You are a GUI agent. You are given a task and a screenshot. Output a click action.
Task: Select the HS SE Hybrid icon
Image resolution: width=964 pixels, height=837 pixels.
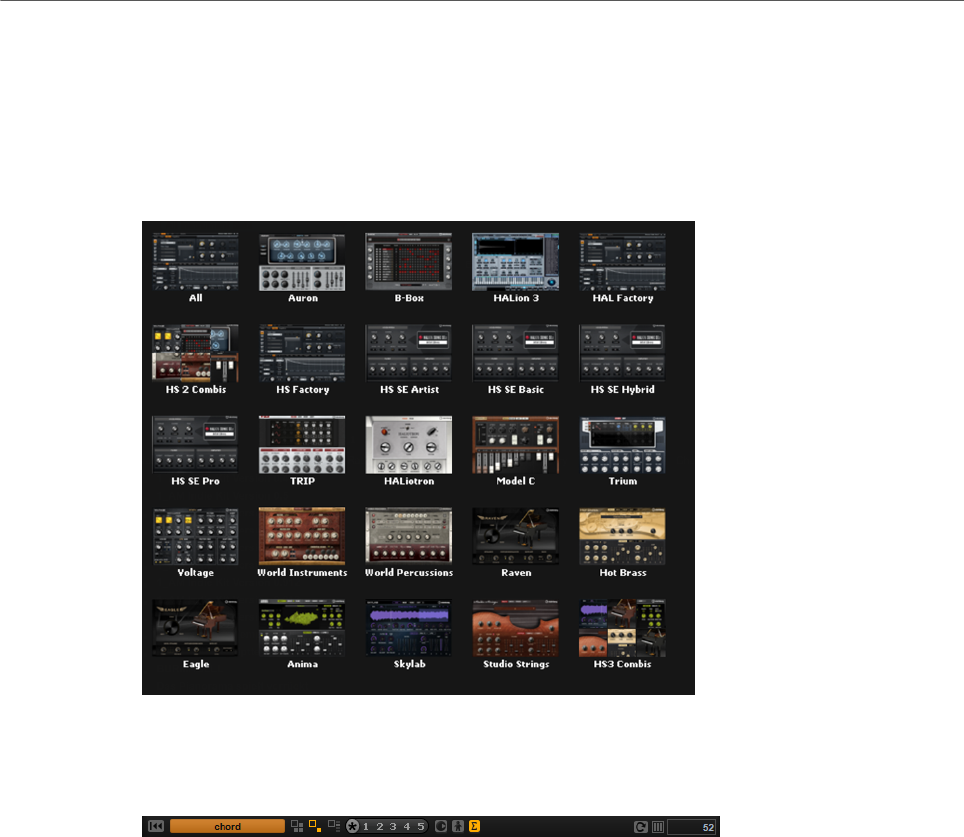622,353
